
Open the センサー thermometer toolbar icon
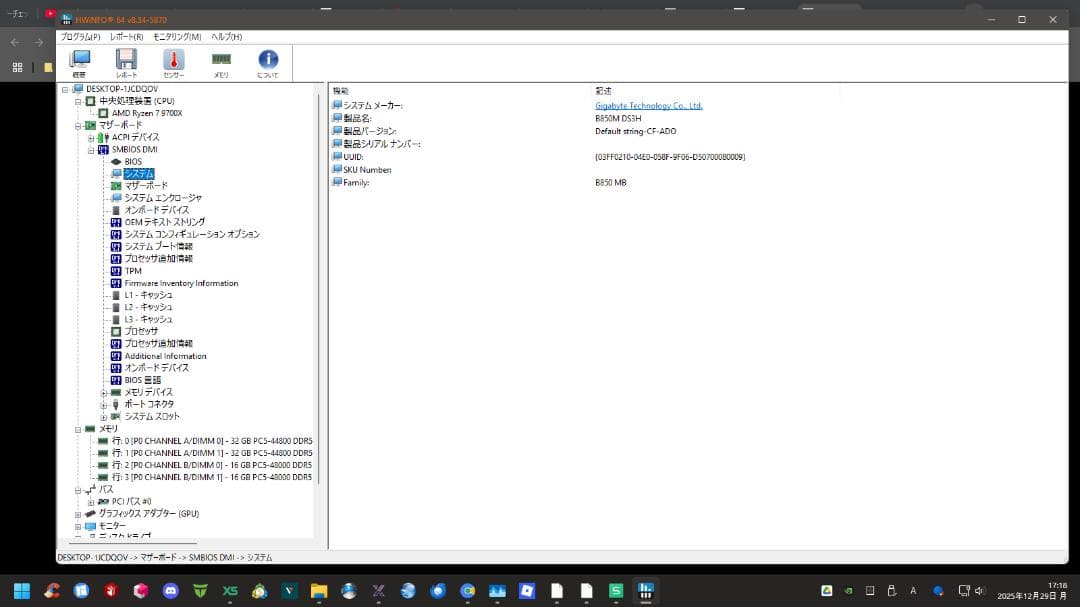pos(174,61)
